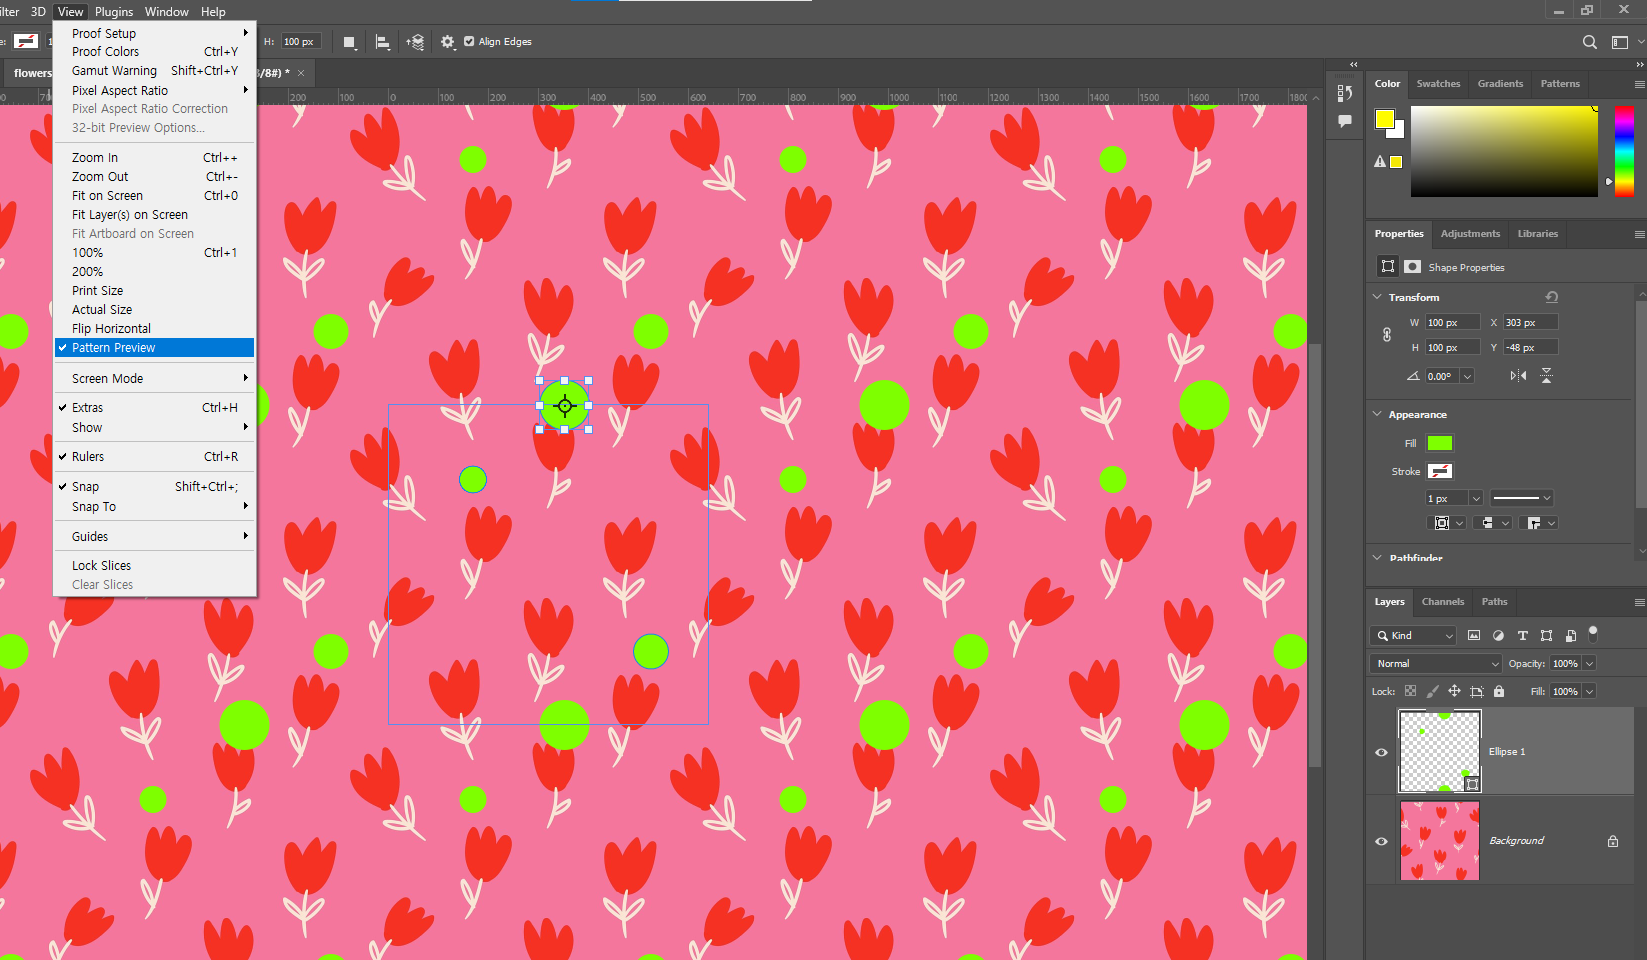Reset the transform with the reset icon
The image size is (1647, 960).
(x=1552, y=297)
